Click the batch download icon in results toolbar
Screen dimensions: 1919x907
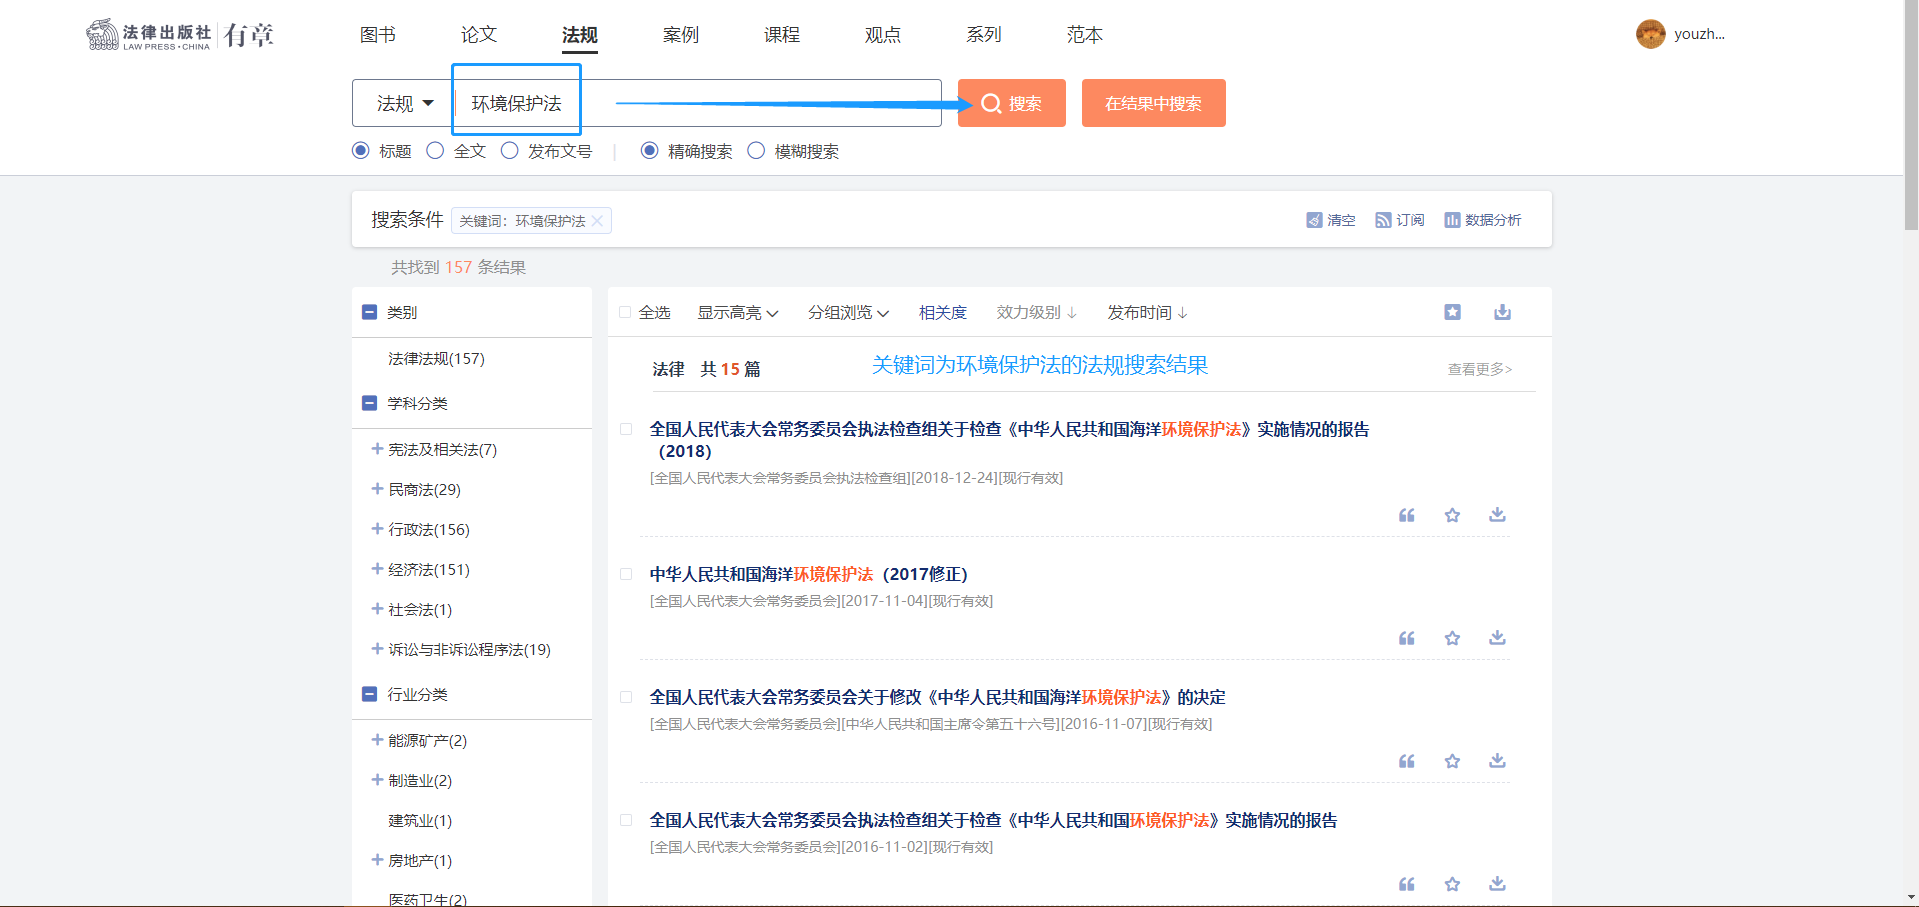pyautogui.click(x=1502, y=312)
